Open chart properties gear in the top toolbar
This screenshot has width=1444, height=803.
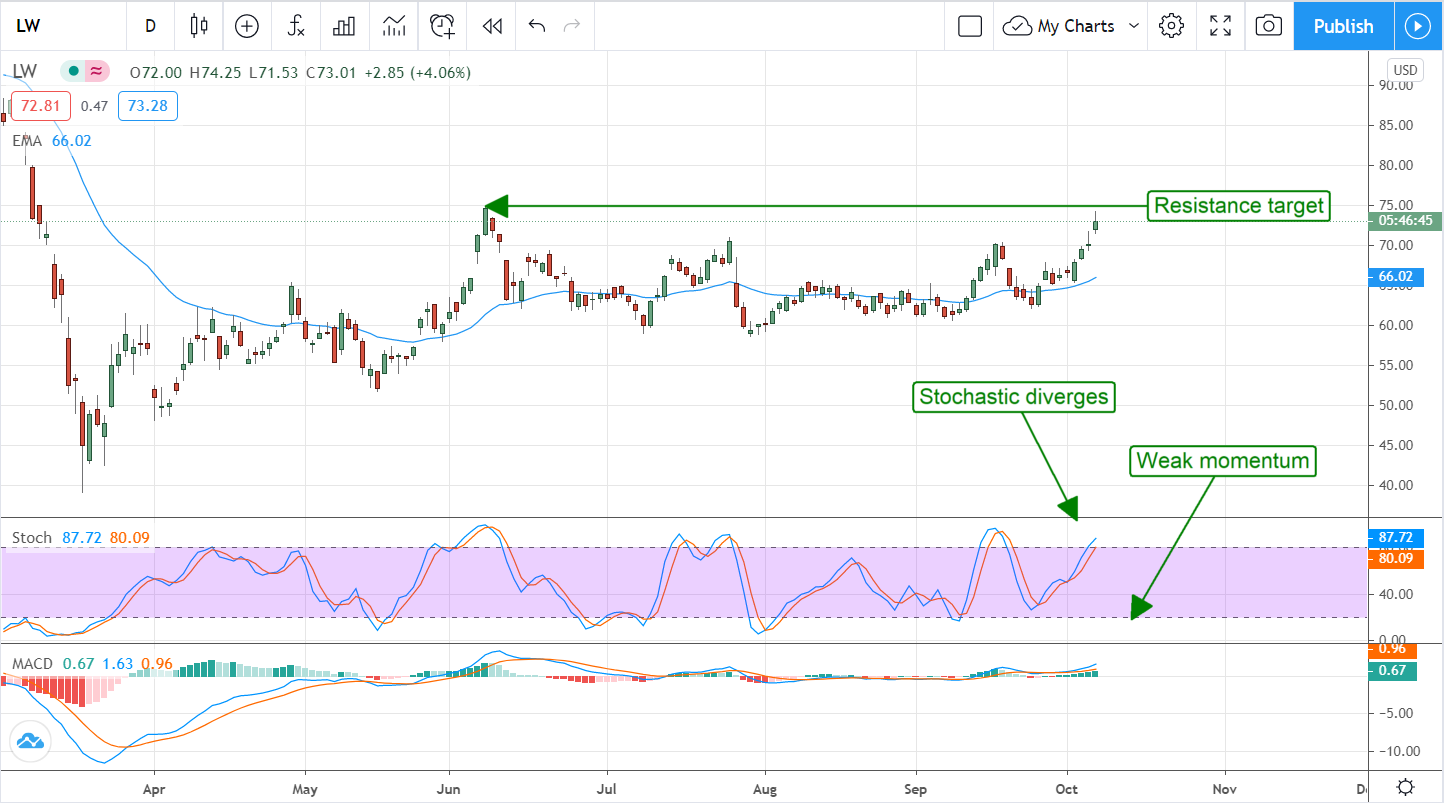(x=1171, y=26)
